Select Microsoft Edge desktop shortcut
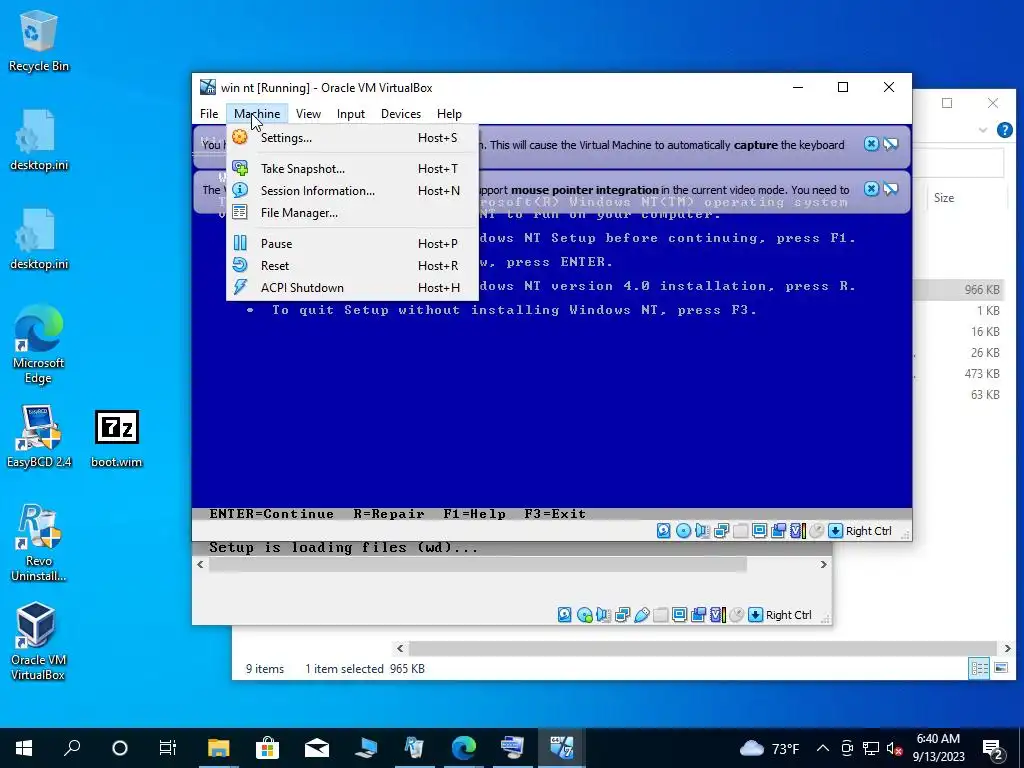Image resolution: width=1024 pixels, height=768 pixels. point(39,344)
